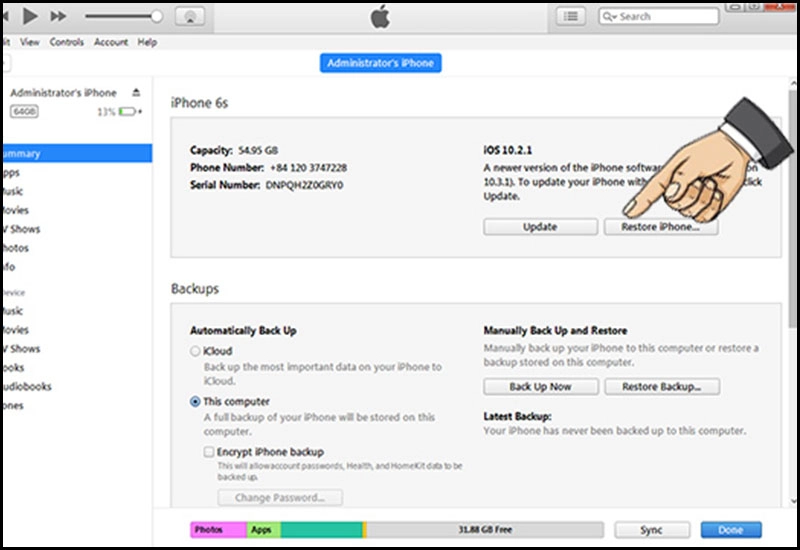
Task: Open Audiobooks in the sidebar
Action: [27, 386]
